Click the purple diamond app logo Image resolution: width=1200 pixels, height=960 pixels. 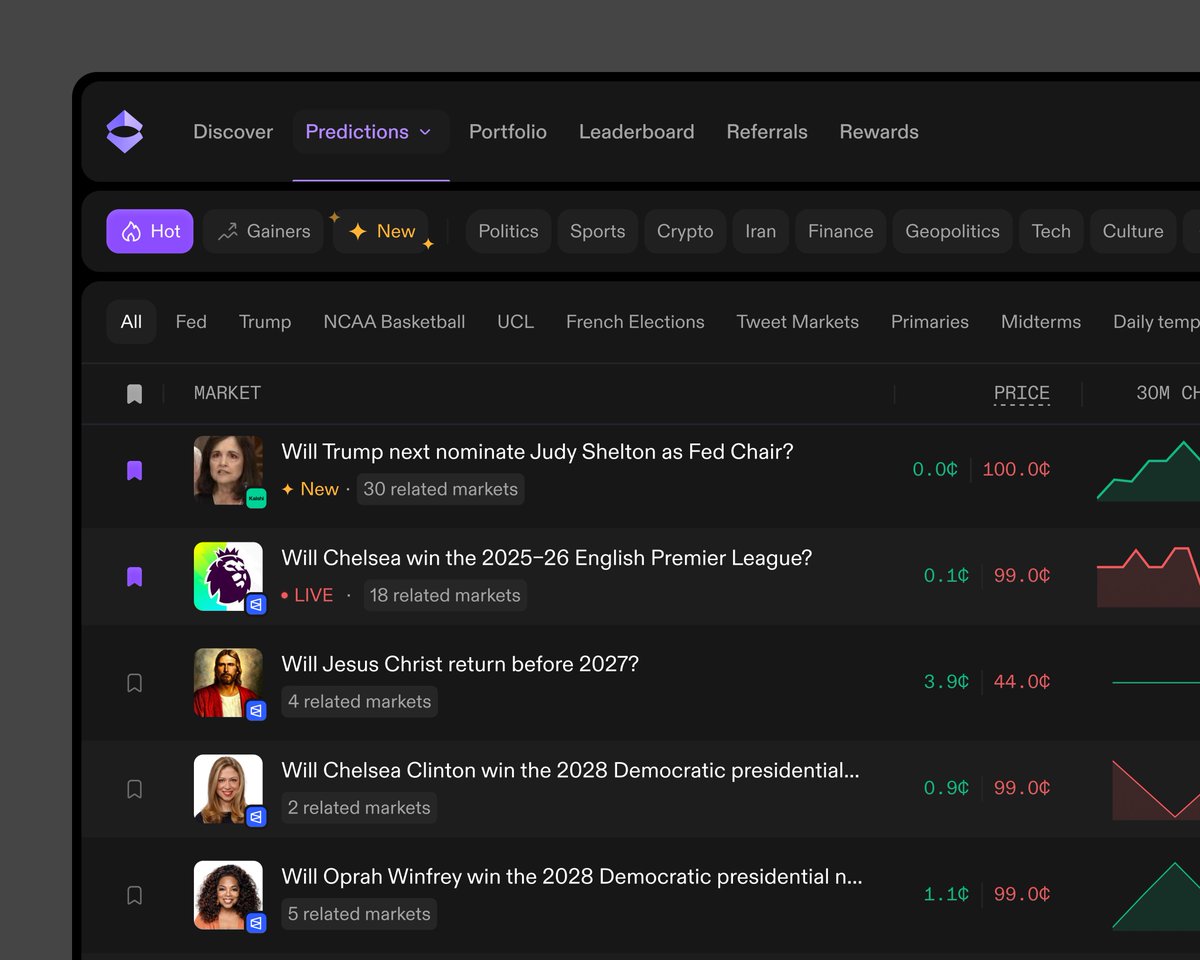(125, 132)
